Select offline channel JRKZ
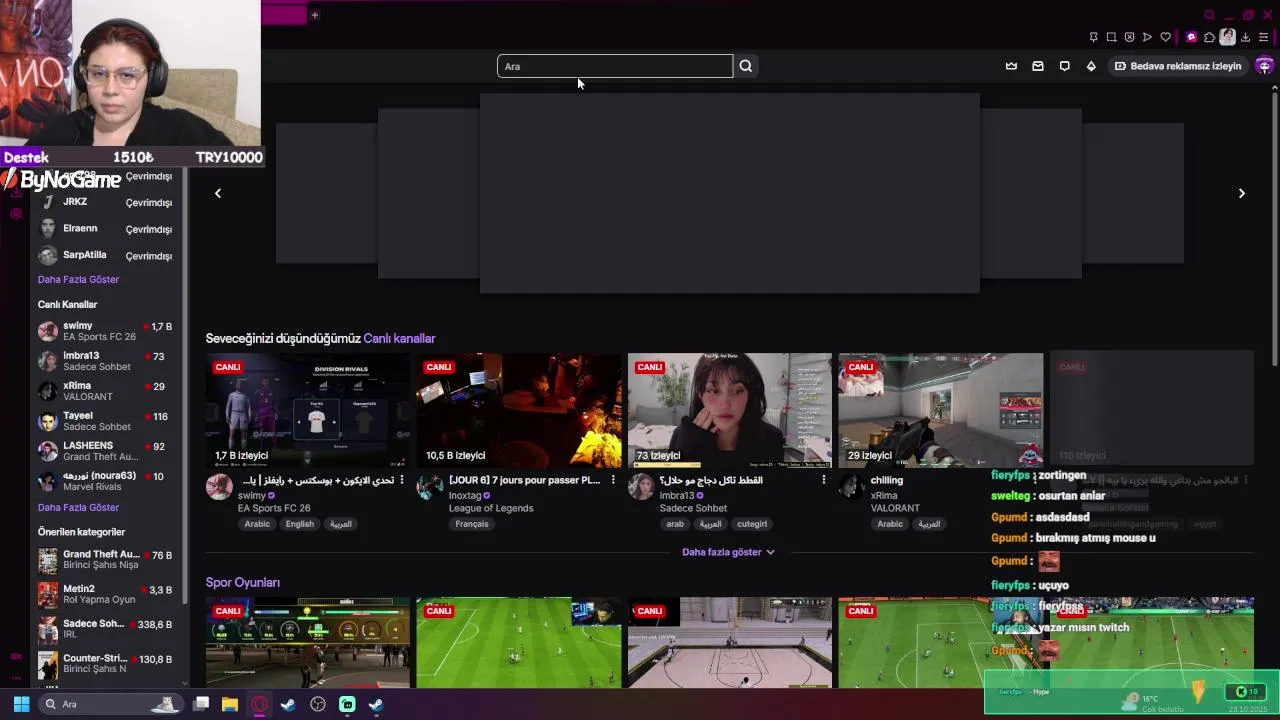Image resolution: width=1280 pixels, height=720 pixels. coord(105,202)
